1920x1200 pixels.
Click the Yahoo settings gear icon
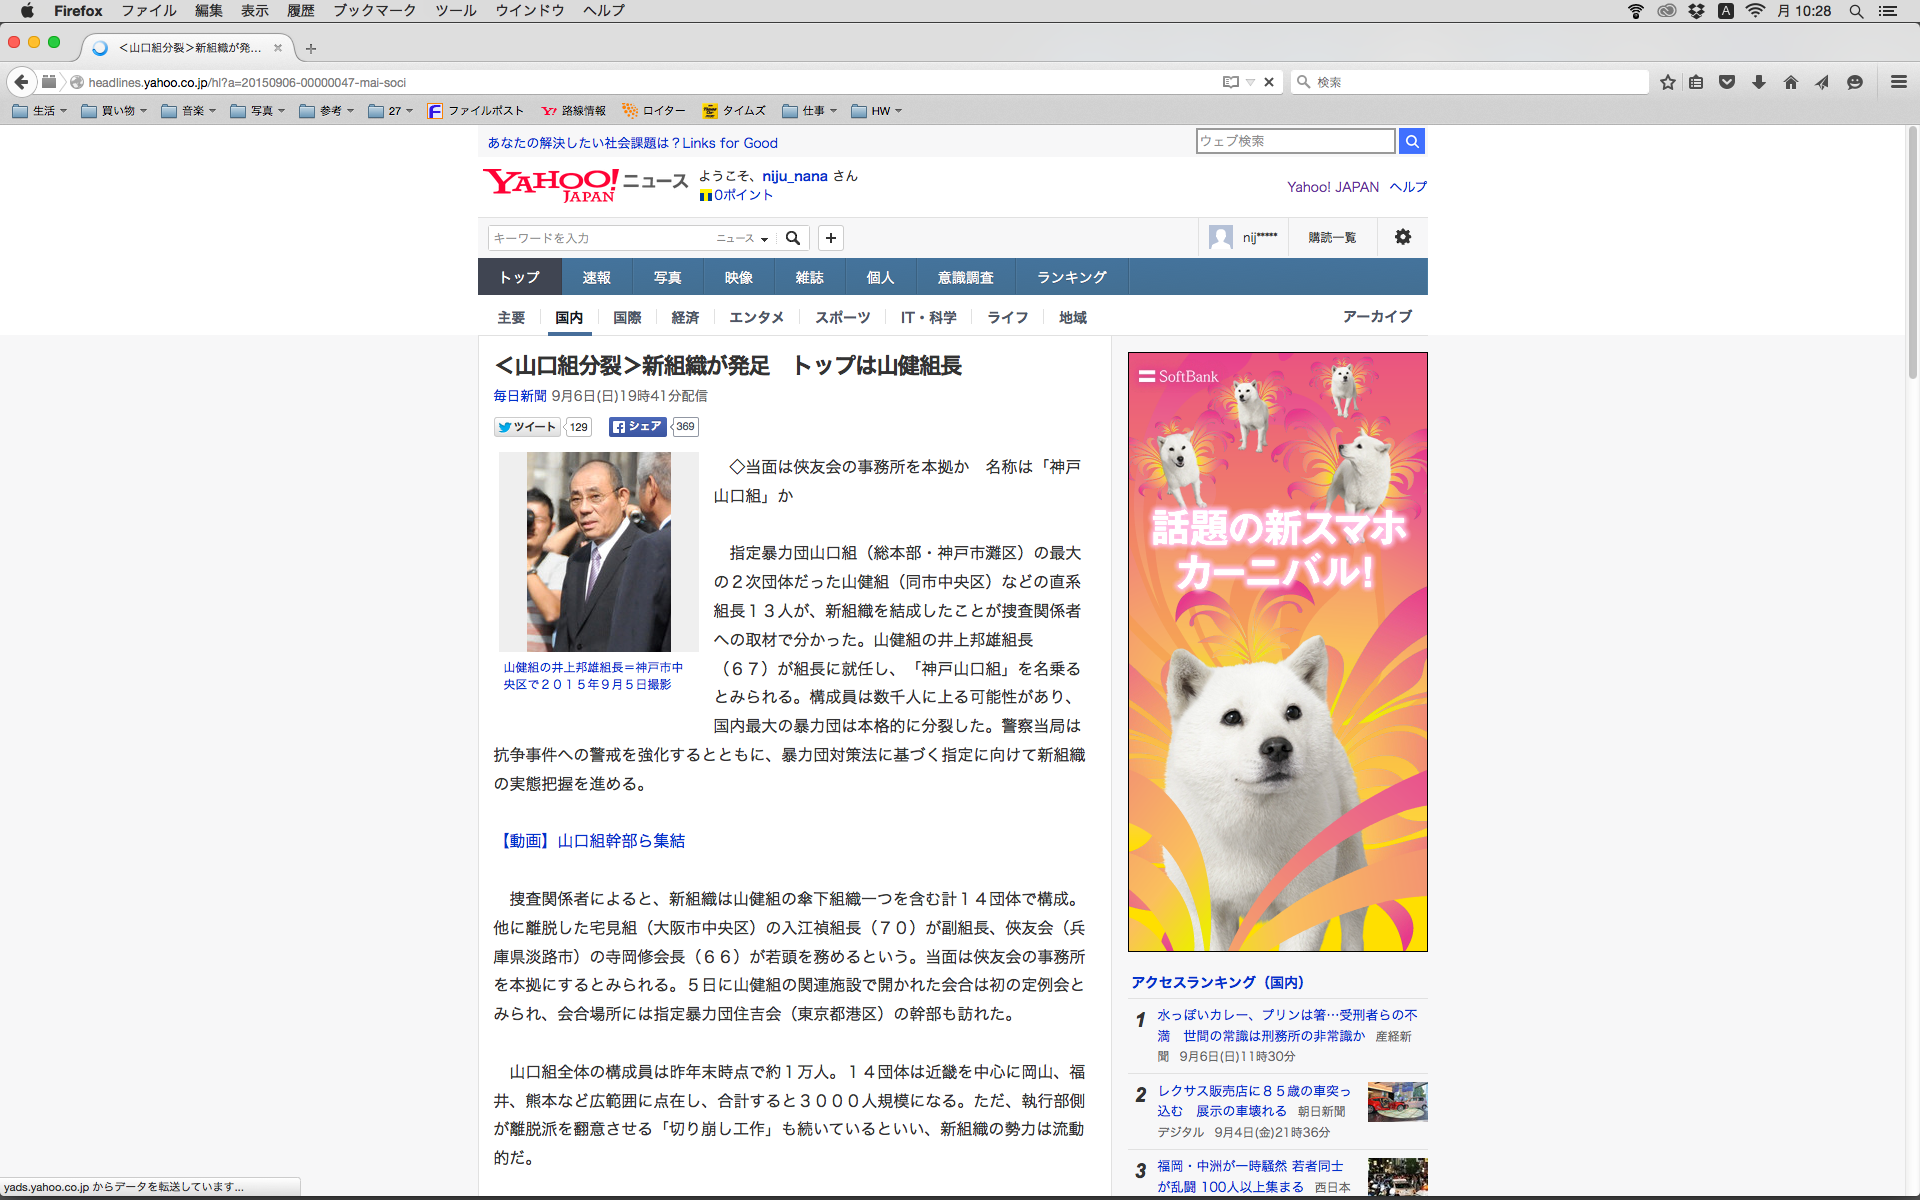click(x=1402, y=237)
